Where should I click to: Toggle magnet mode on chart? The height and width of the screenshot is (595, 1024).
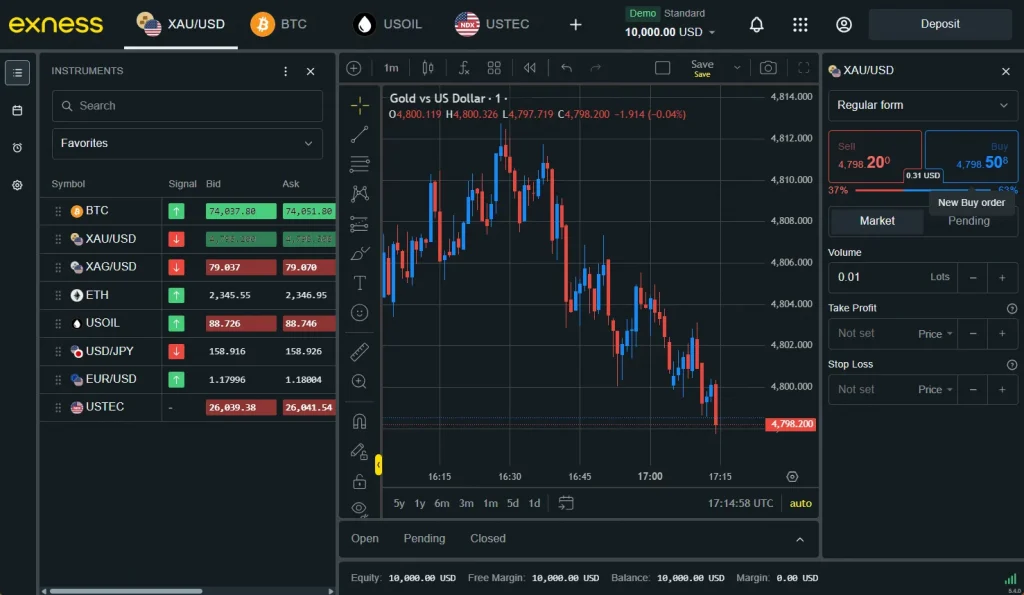pos(359,421)
